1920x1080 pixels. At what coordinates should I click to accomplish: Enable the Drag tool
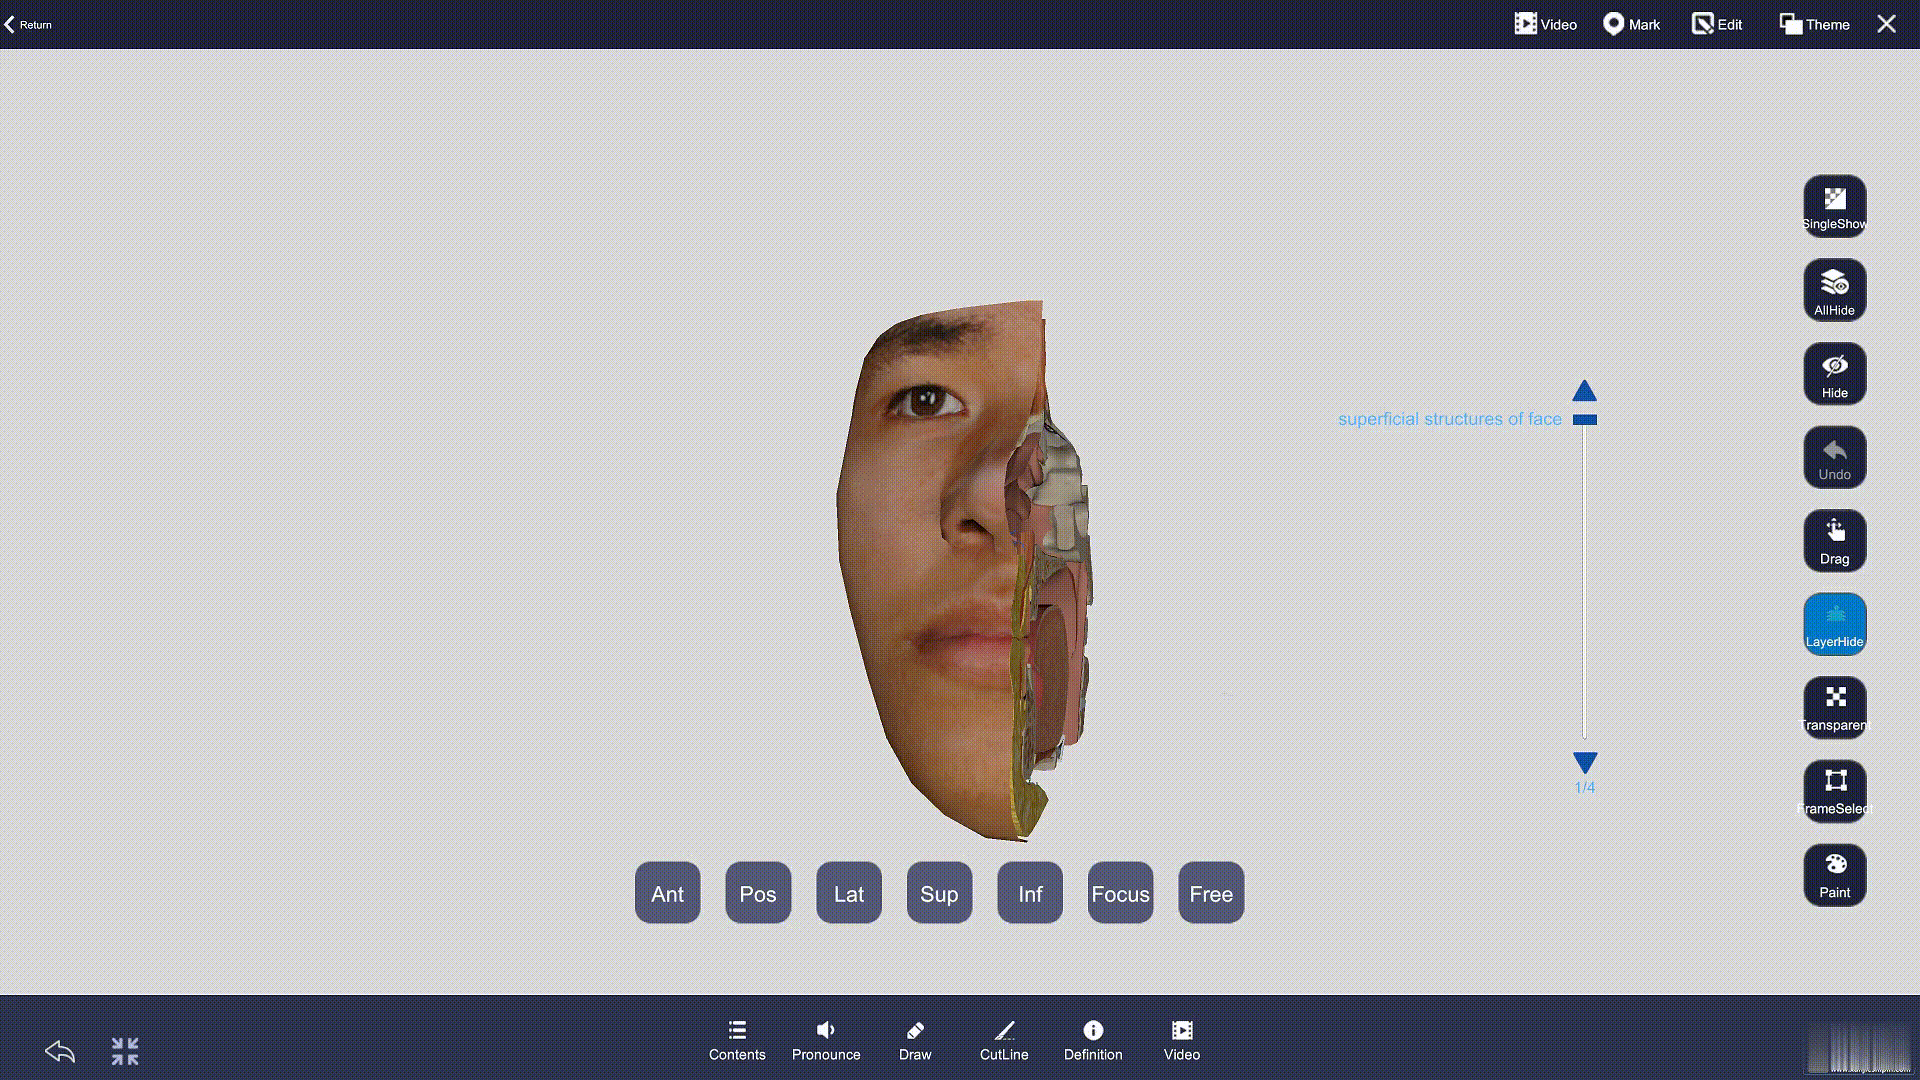click(x=1834, y=540)
